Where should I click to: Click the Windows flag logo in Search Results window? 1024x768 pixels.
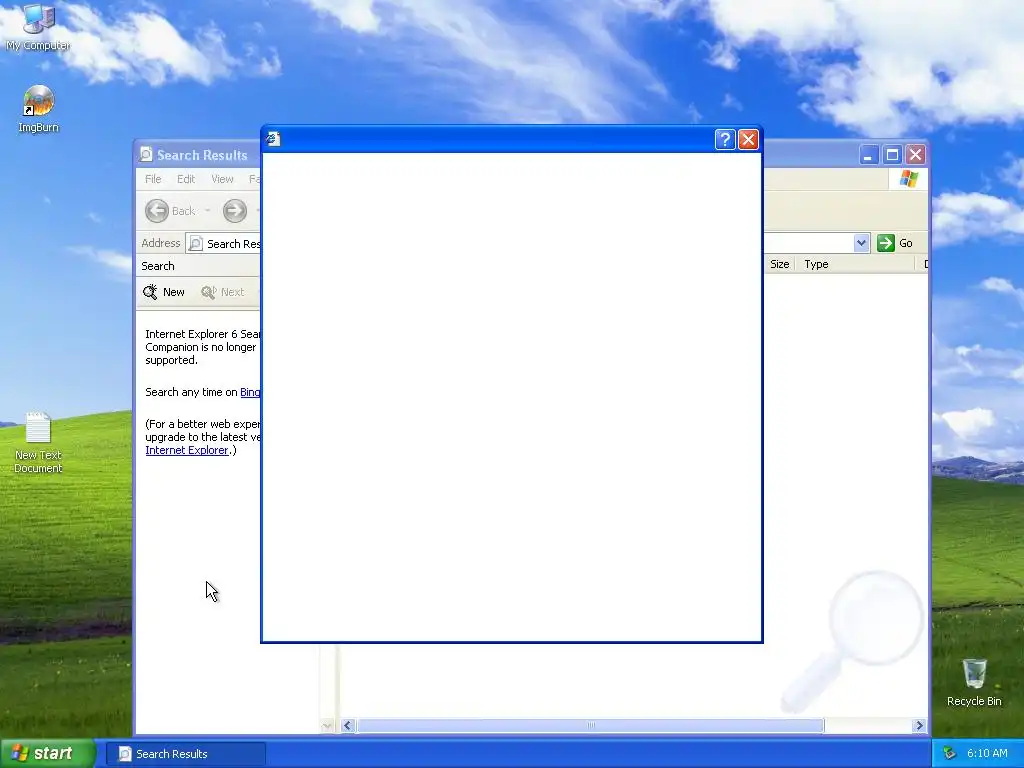(908, 178)
